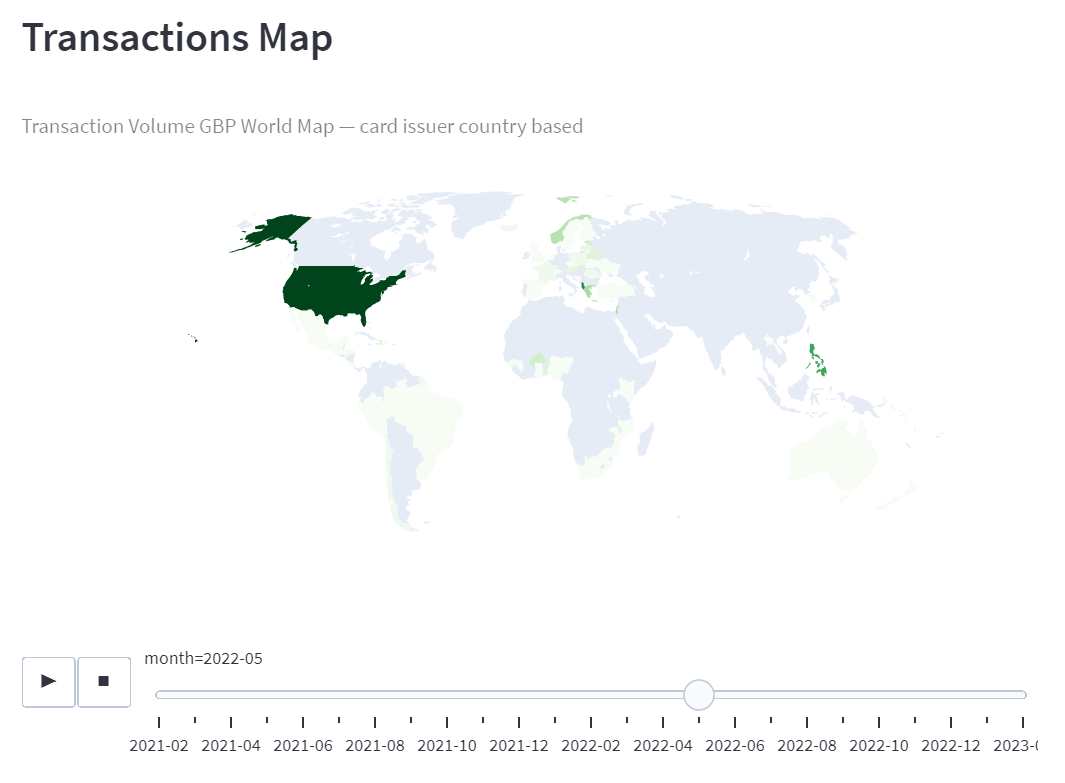Jump to month 2022-10 on timeline

pyautogui.click(x=879, y=745)
